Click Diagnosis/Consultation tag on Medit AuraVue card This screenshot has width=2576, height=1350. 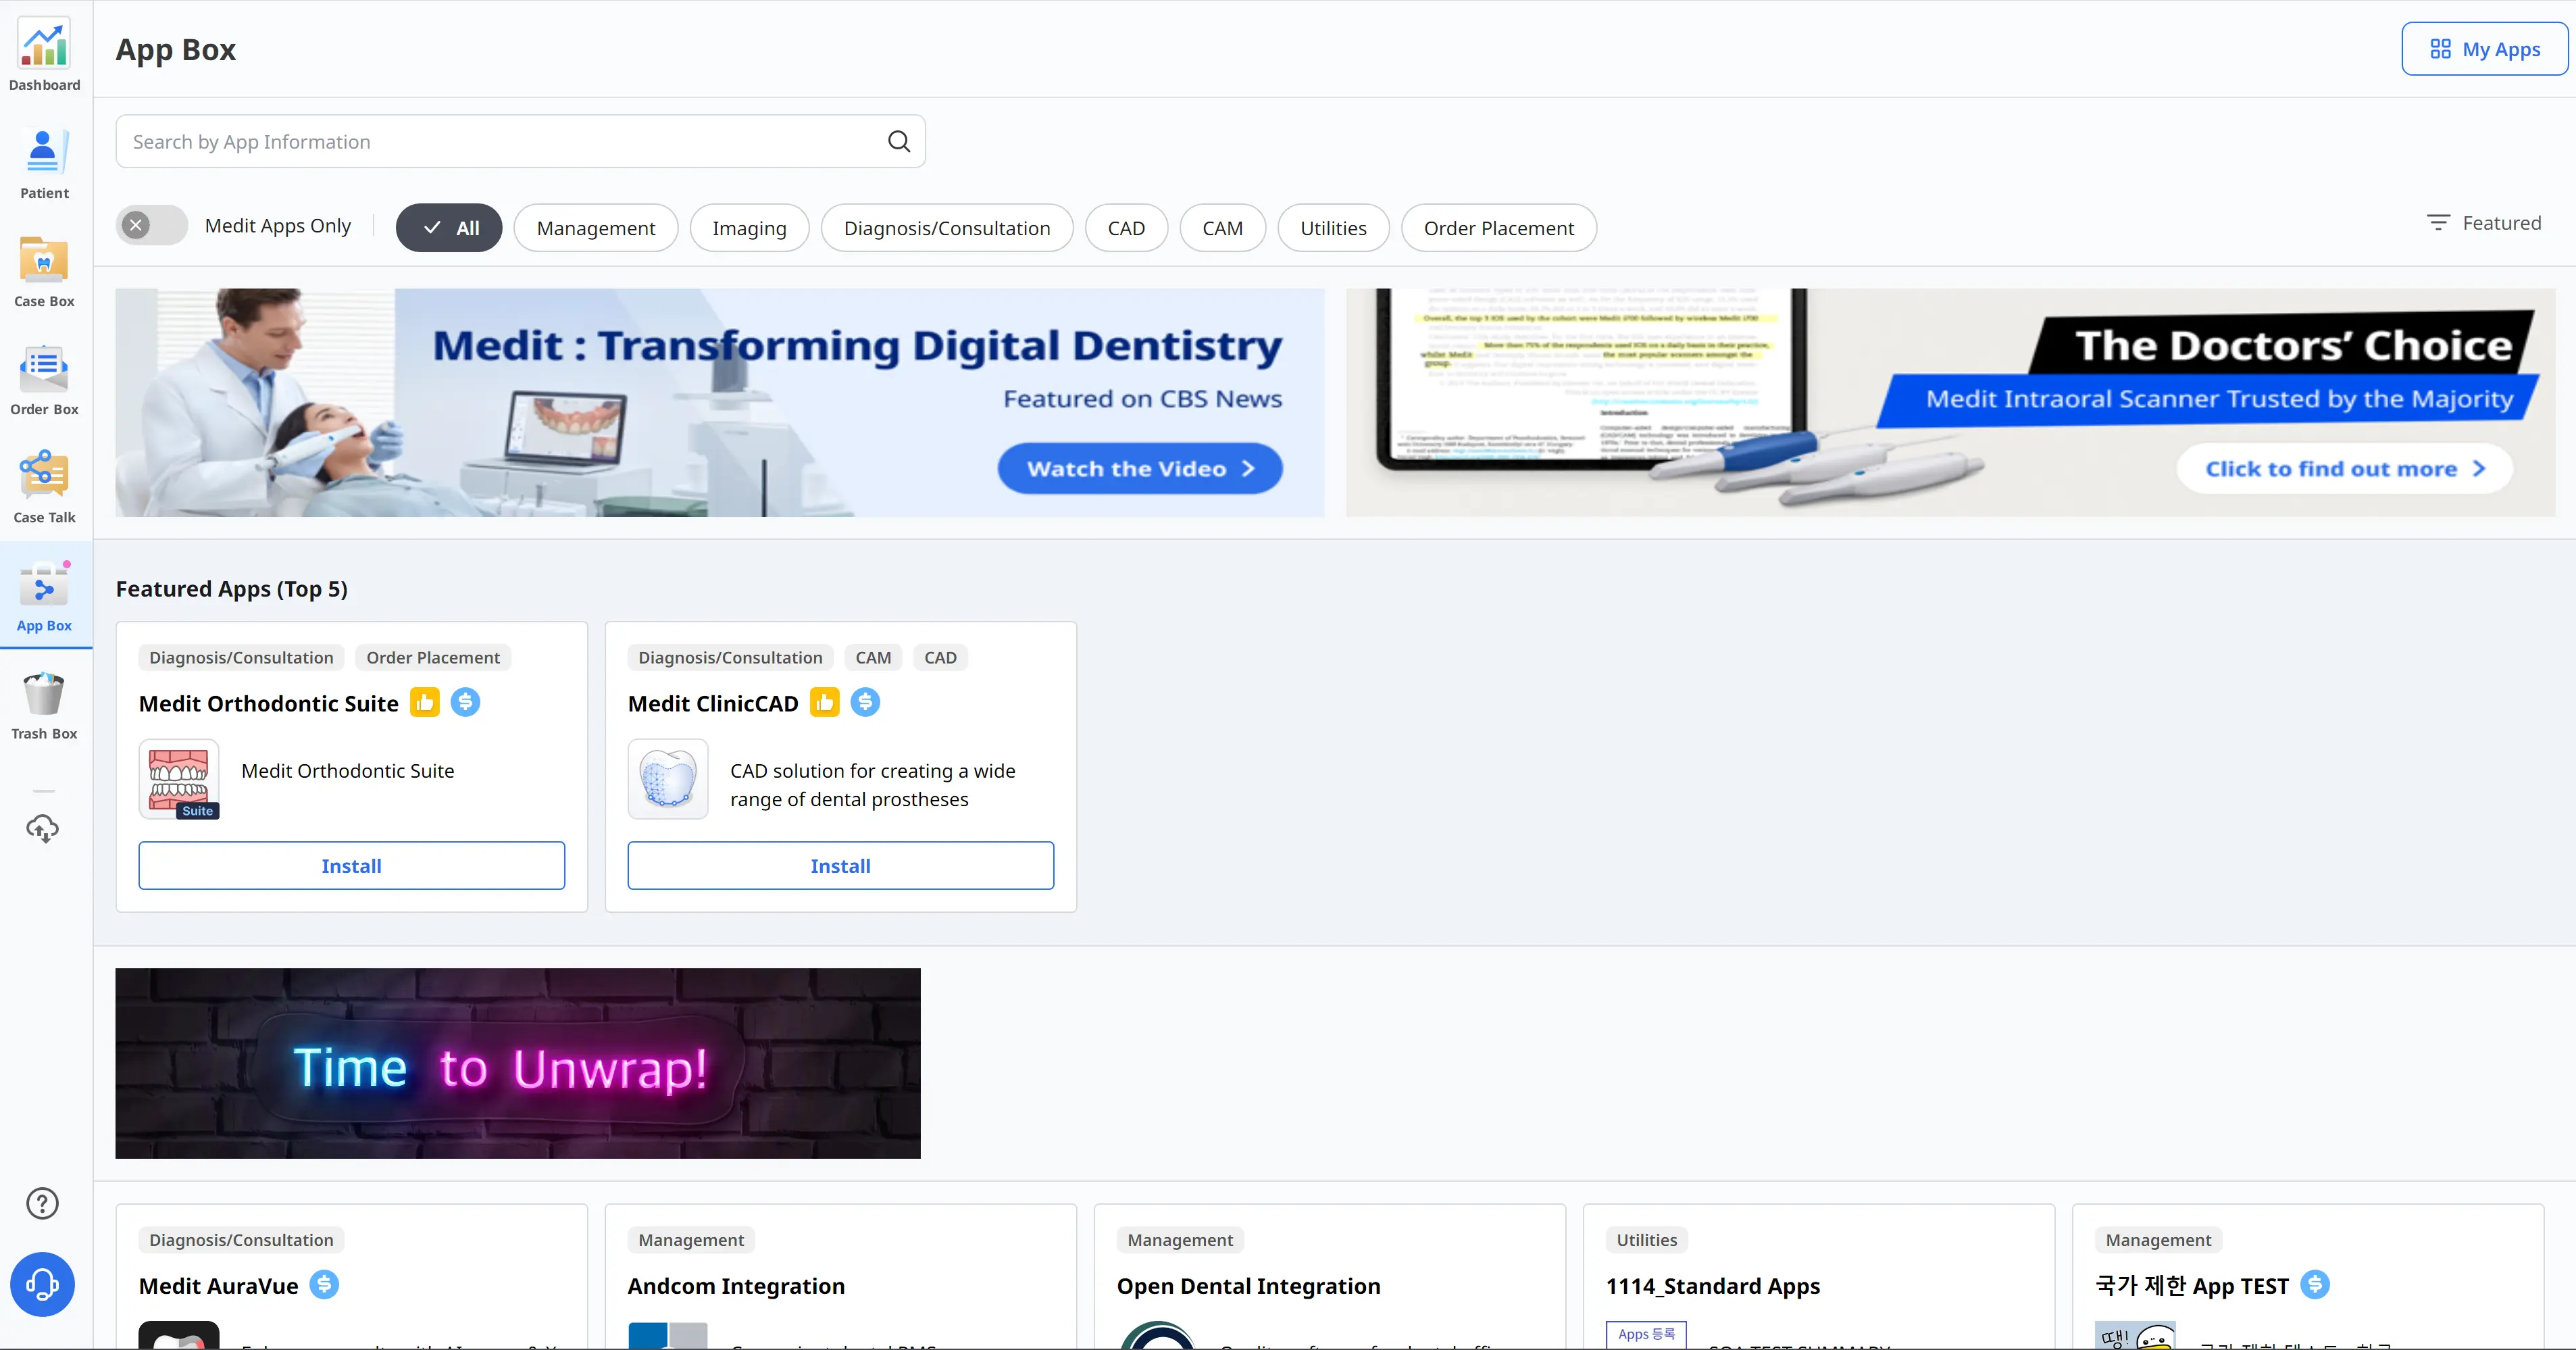(241, 1240)
